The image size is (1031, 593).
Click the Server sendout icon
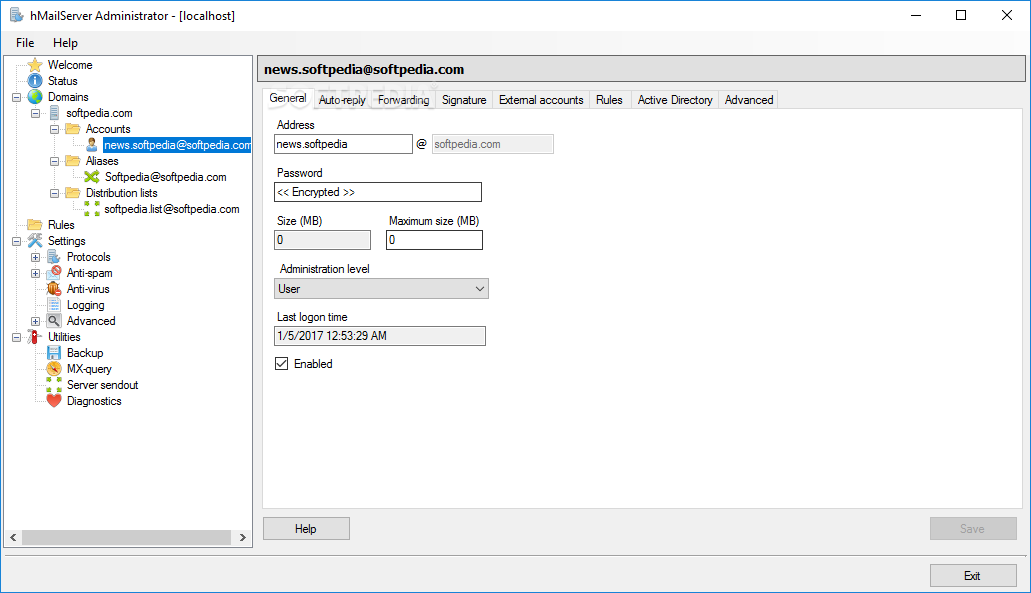(54, 385)
